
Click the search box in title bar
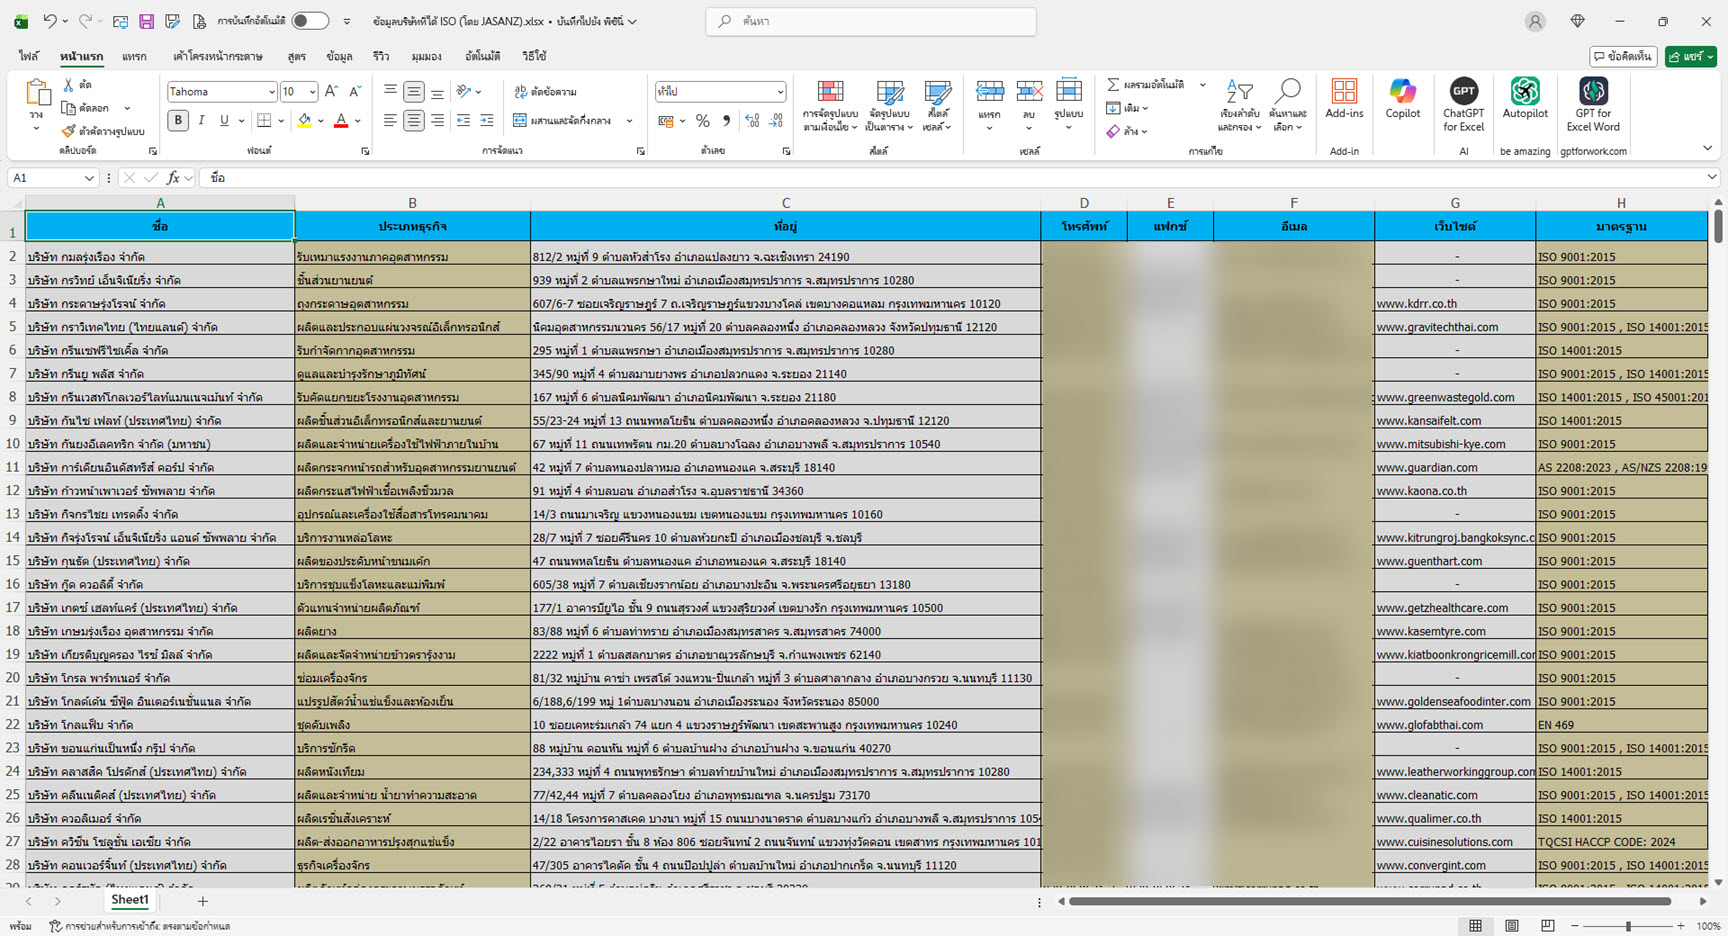870,21
